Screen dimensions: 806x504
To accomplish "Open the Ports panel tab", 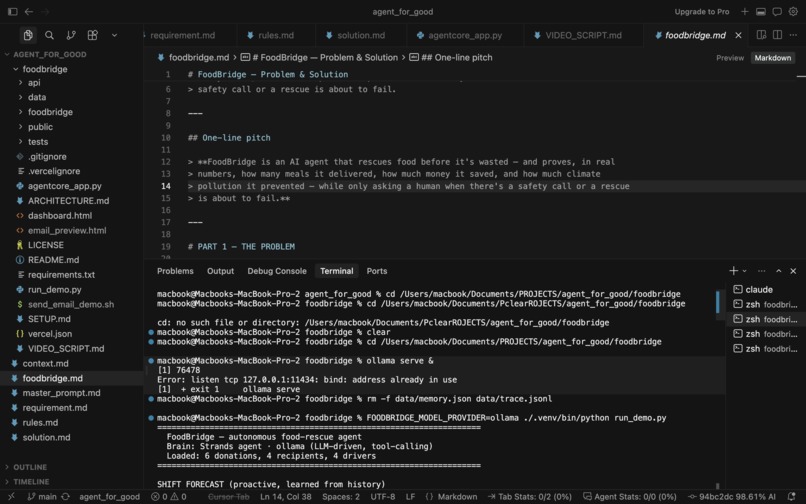I will pos(377,271).
